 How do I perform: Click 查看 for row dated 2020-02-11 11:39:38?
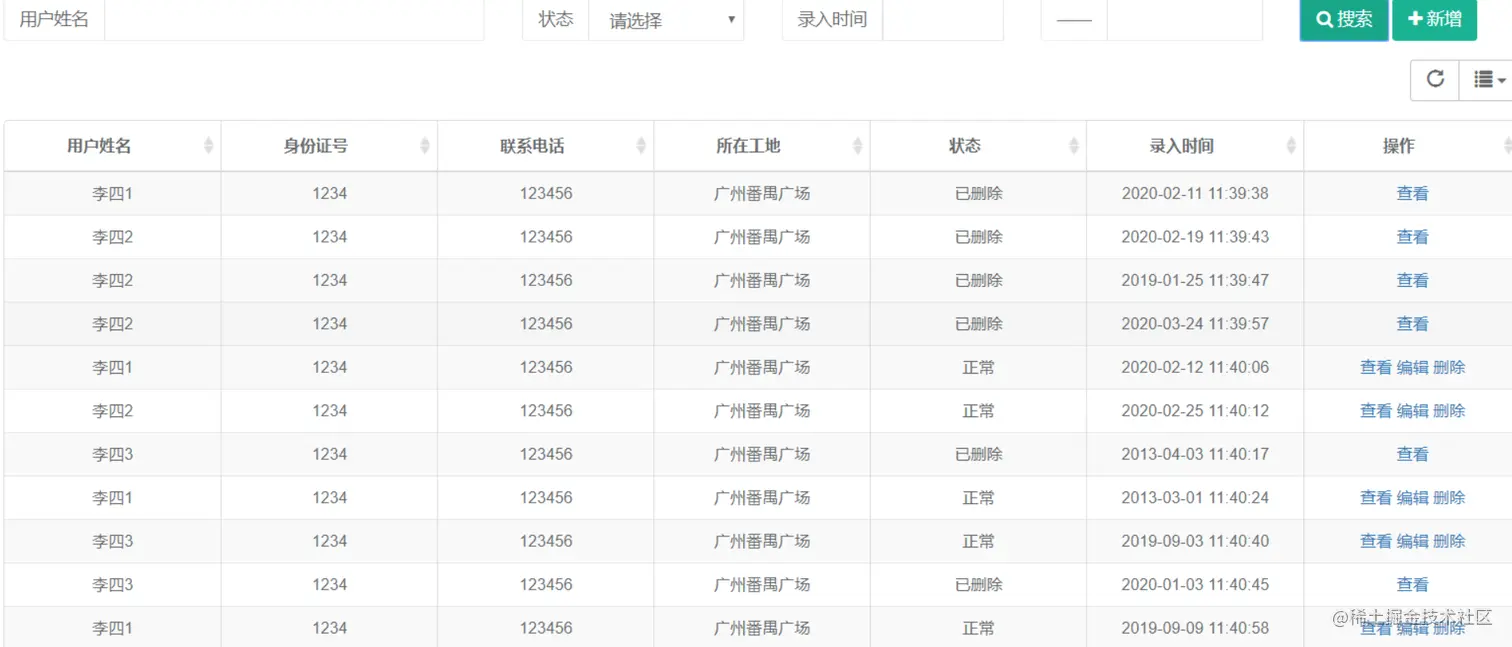pos(1412,193)
